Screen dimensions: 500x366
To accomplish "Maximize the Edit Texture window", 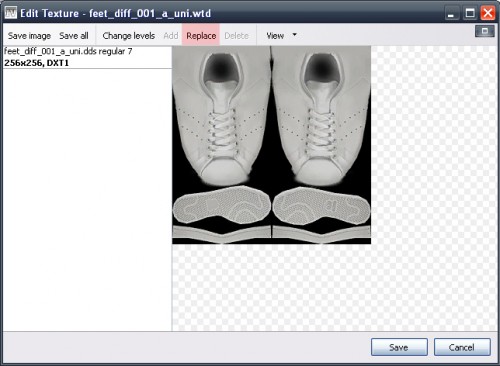I will 470,13.
